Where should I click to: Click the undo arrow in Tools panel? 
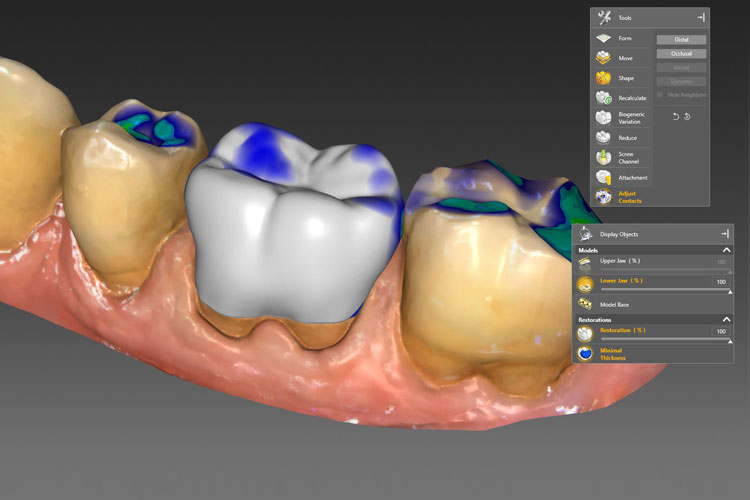point(675,117)
